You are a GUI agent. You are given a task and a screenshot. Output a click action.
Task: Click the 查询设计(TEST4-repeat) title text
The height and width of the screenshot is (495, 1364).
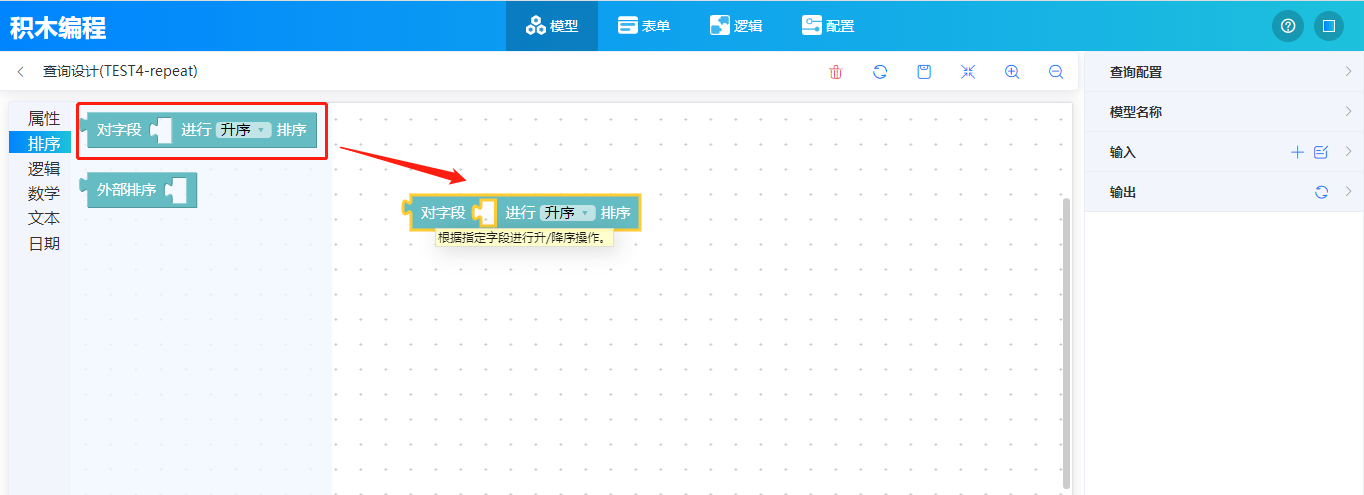click(120, 72)
